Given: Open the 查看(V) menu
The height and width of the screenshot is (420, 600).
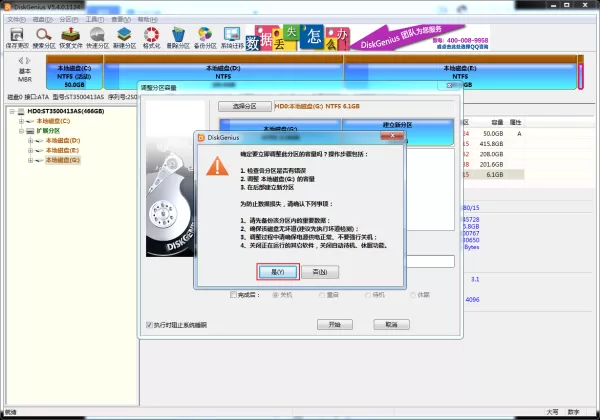Looking at the screenshot, I should [121, 20].
